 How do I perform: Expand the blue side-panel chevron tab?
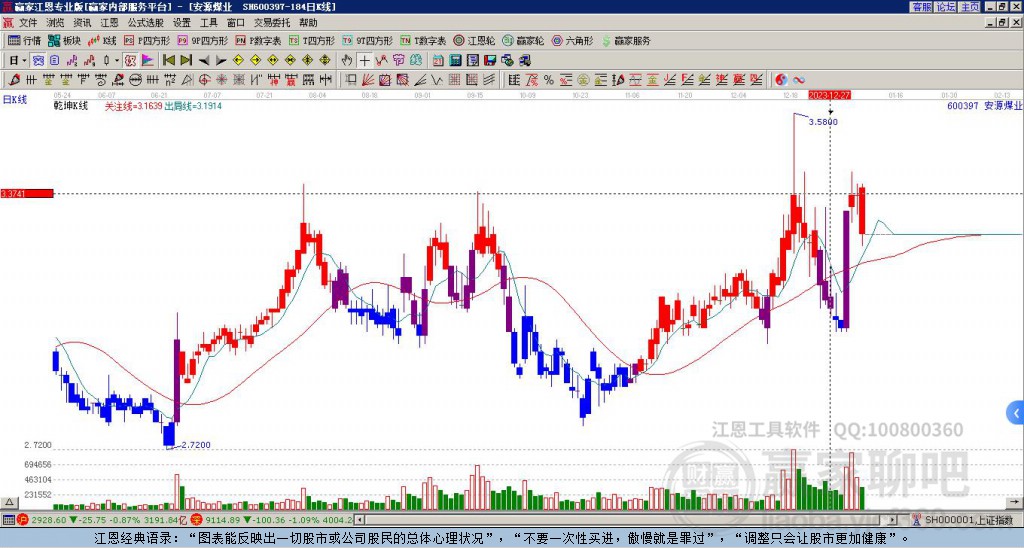click(1016, 413)
